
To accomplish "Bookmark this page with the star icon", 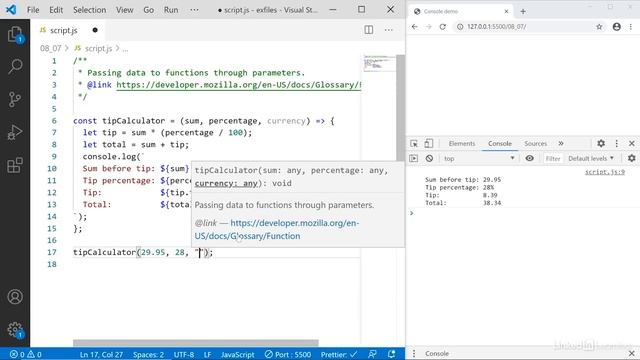I will (599, 27).
